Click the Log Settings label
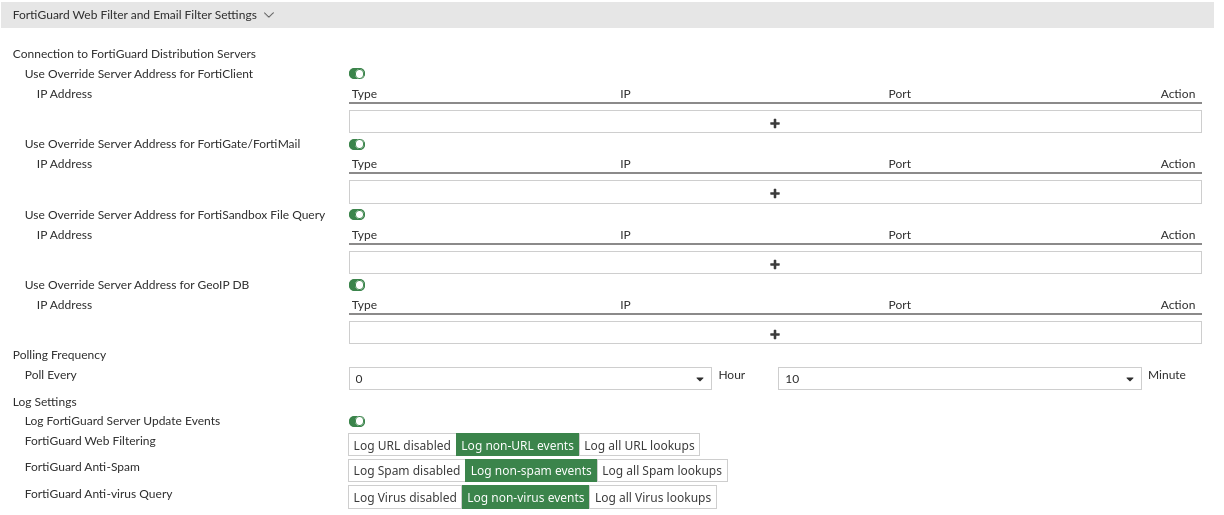Image resolution: width=1224 pixels, height=515 pixels. click(45, 402)
